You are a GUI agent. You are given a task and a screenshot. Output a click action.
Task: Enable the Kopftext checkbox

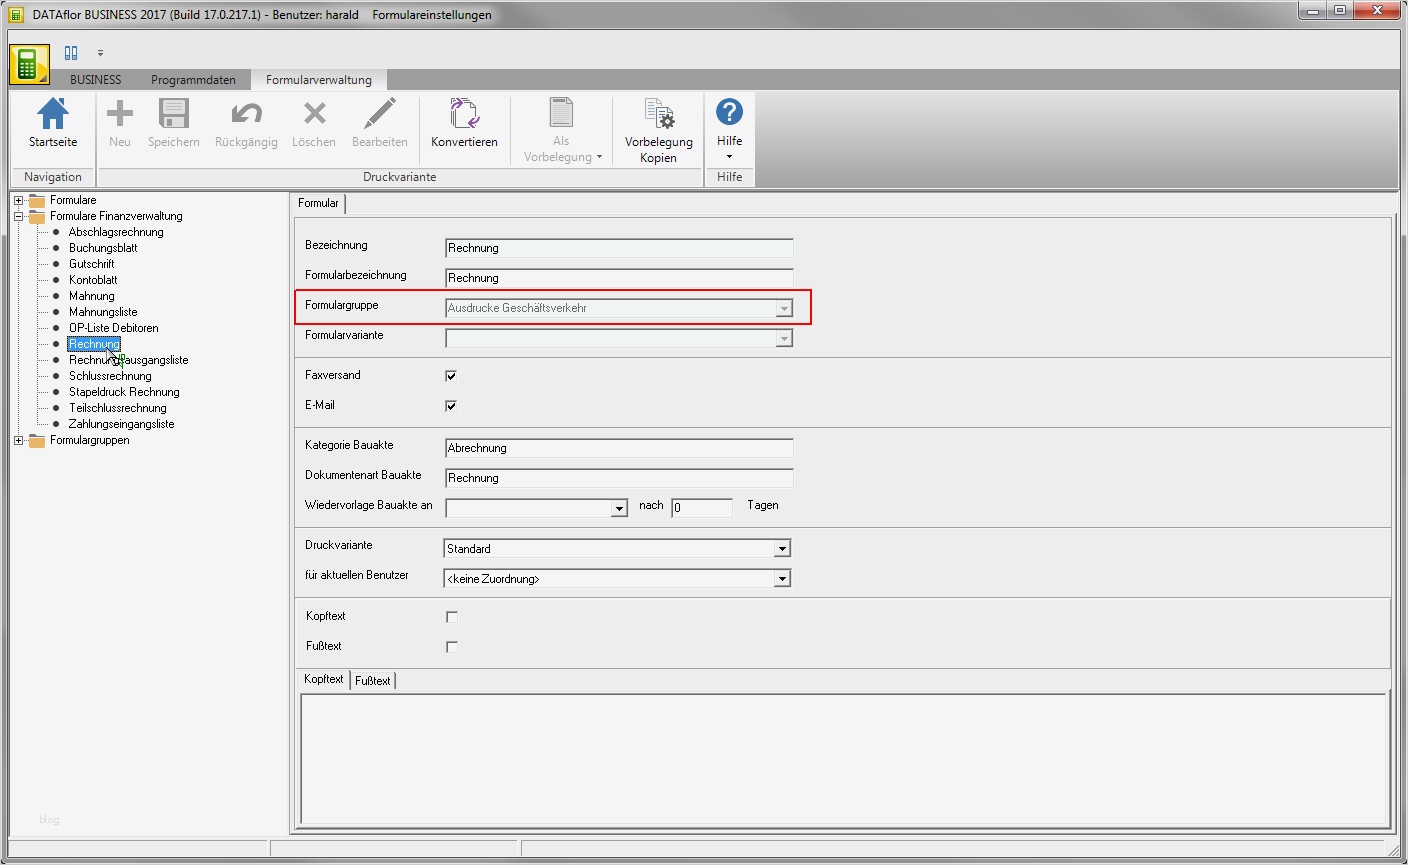pos(451,617)
